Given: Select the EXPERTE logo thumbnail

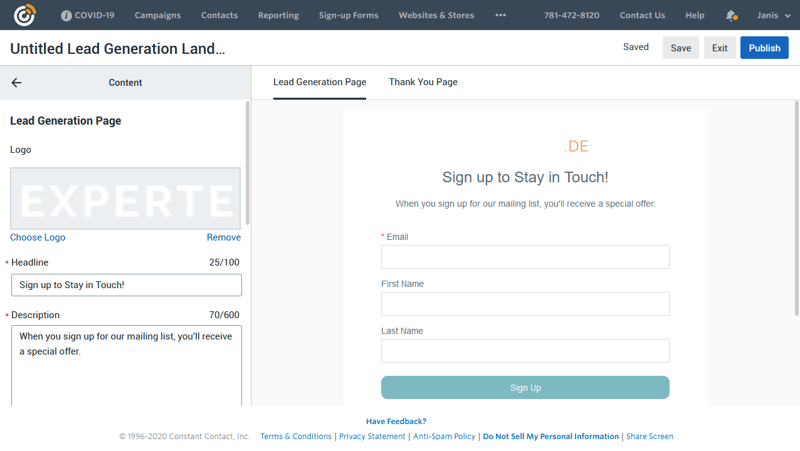Looking at the screenshot, I should (126, 198).
